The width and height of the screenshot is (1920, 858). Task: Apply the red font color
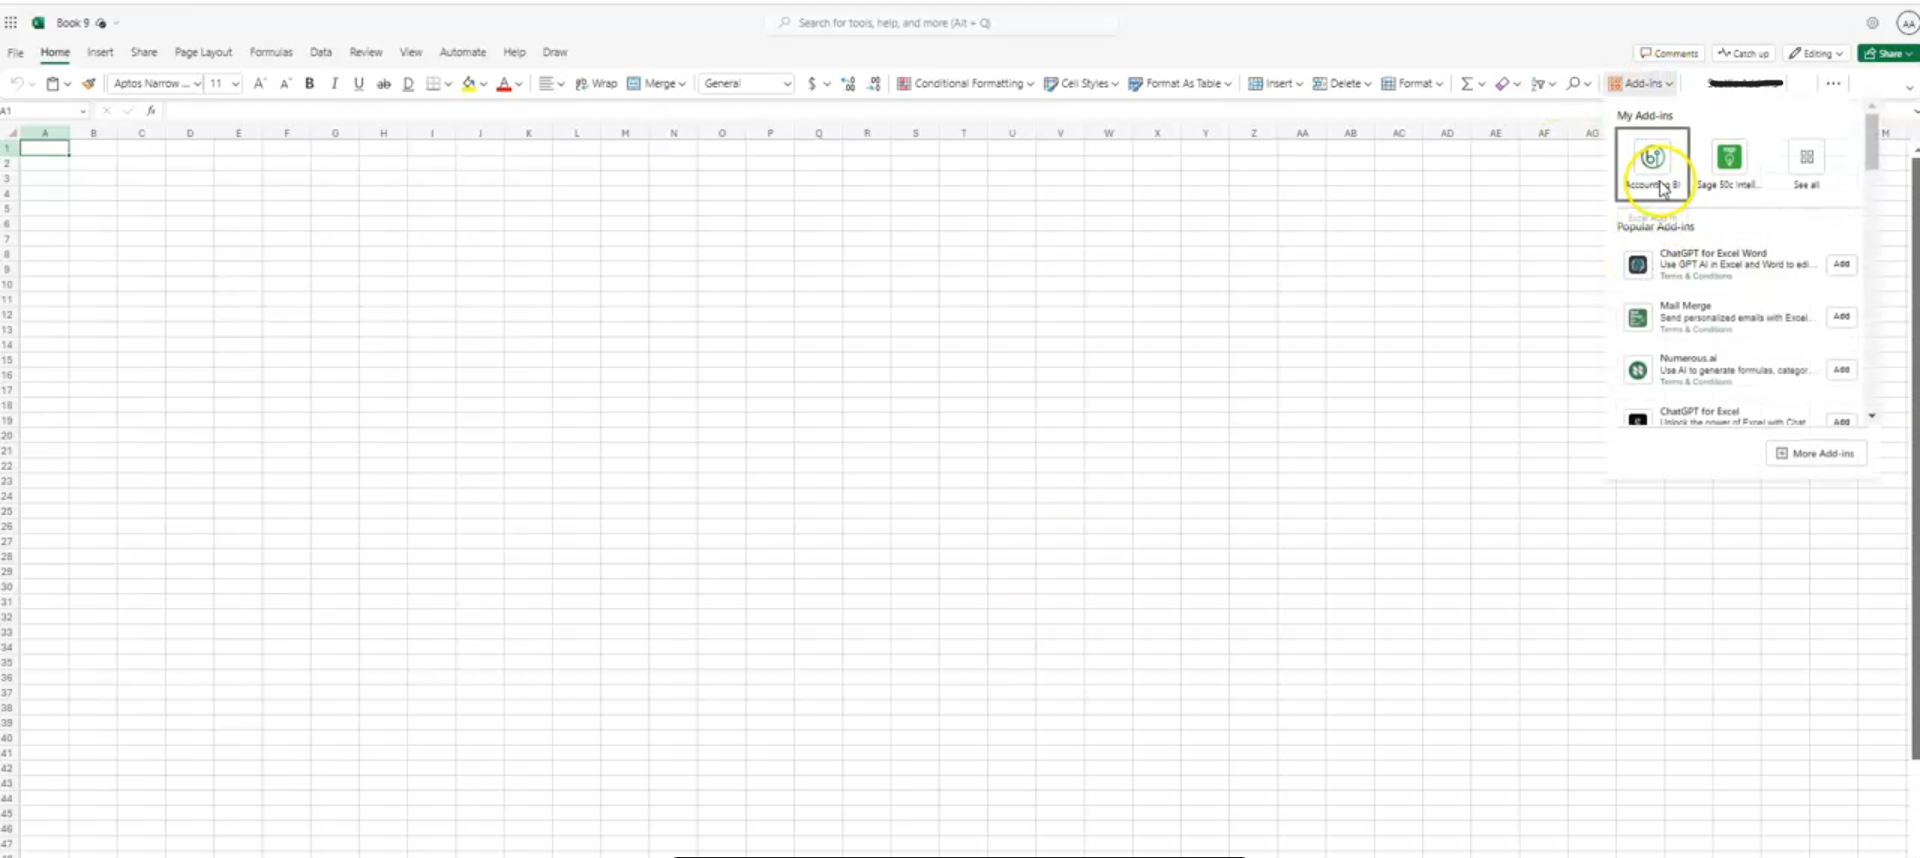coord(504,84)
